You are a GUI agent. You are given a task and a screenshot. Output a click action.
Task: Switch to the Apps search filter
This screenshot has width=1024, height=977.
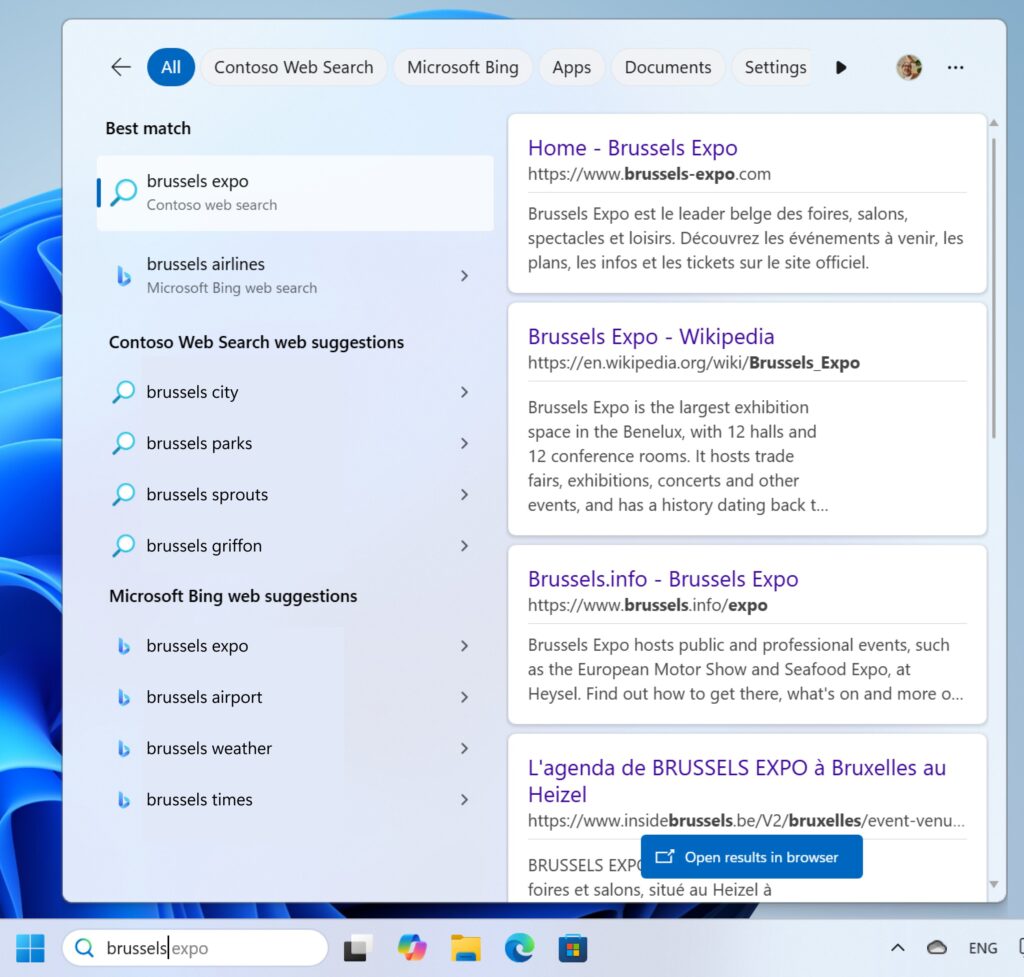(x=571, y=67)
